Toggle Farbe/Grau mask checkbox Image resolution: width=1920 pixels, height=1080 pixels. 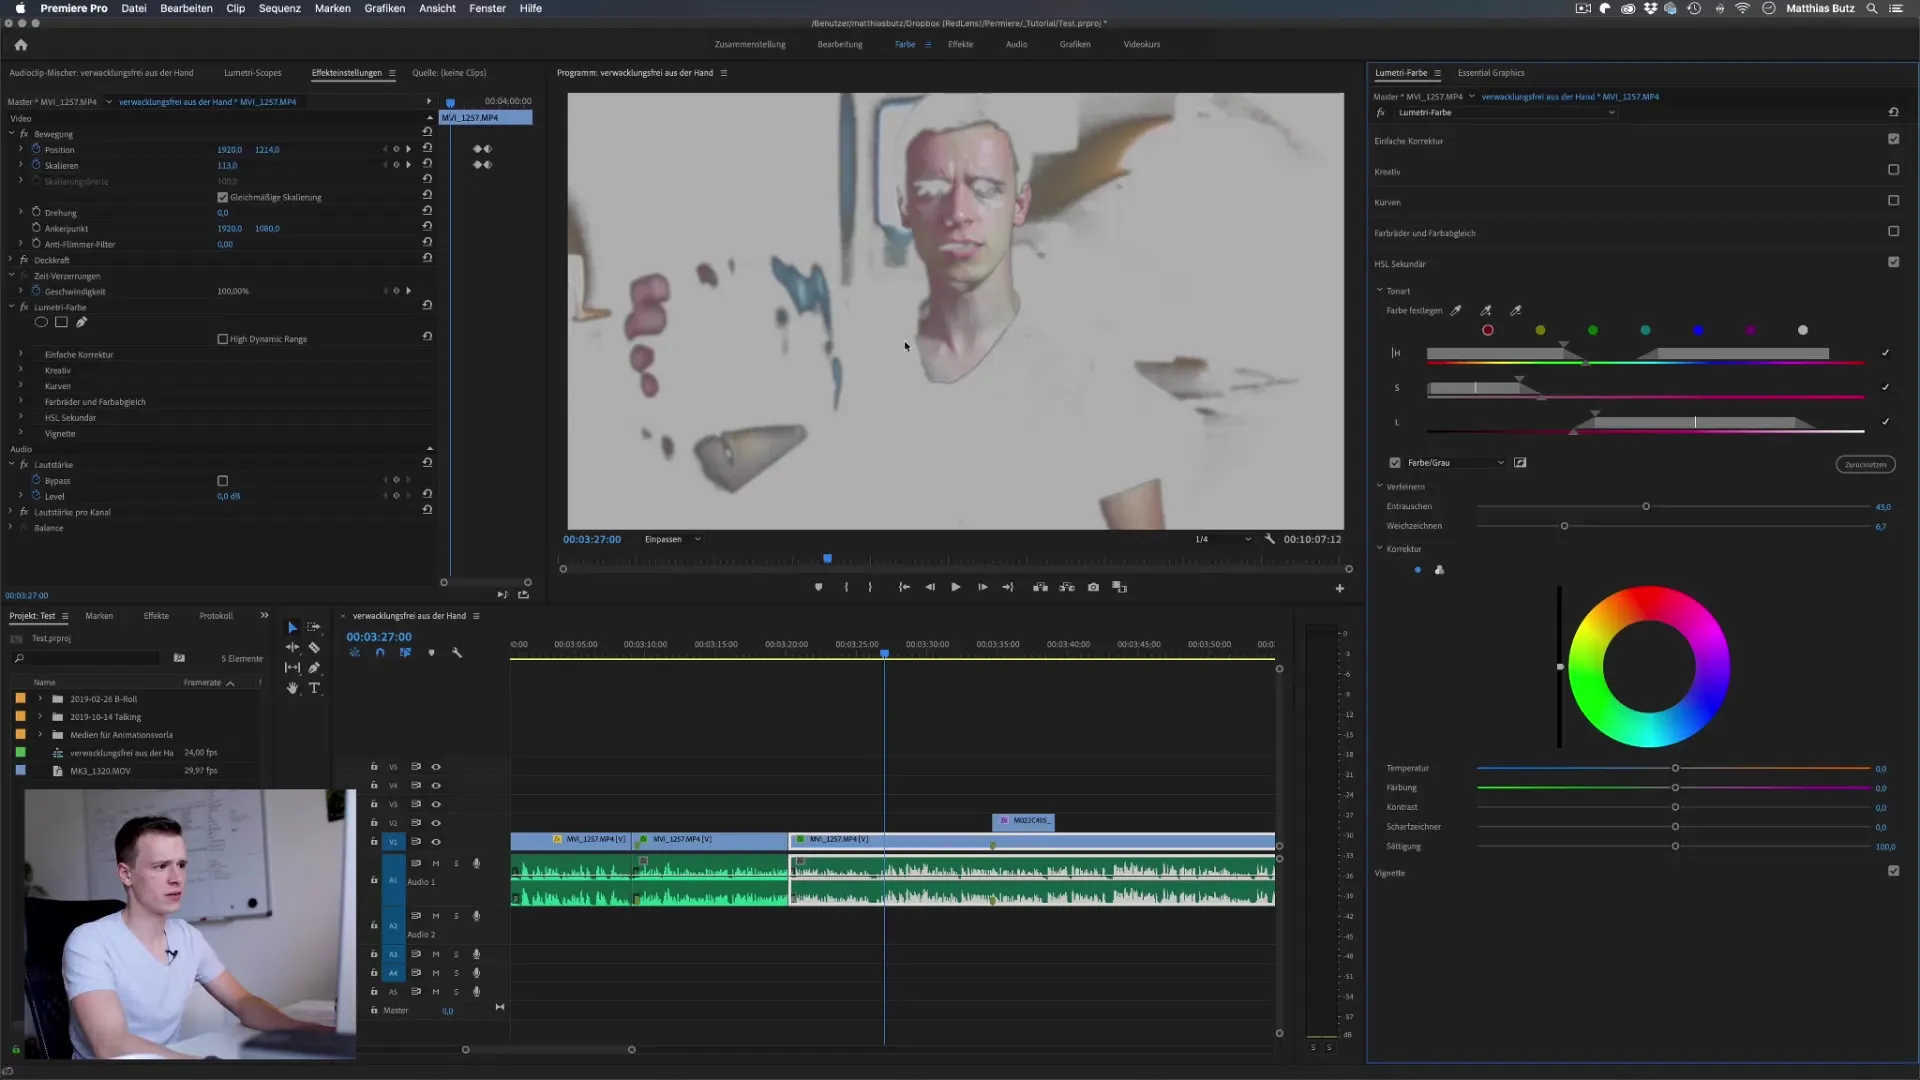tap(1395, 462)
